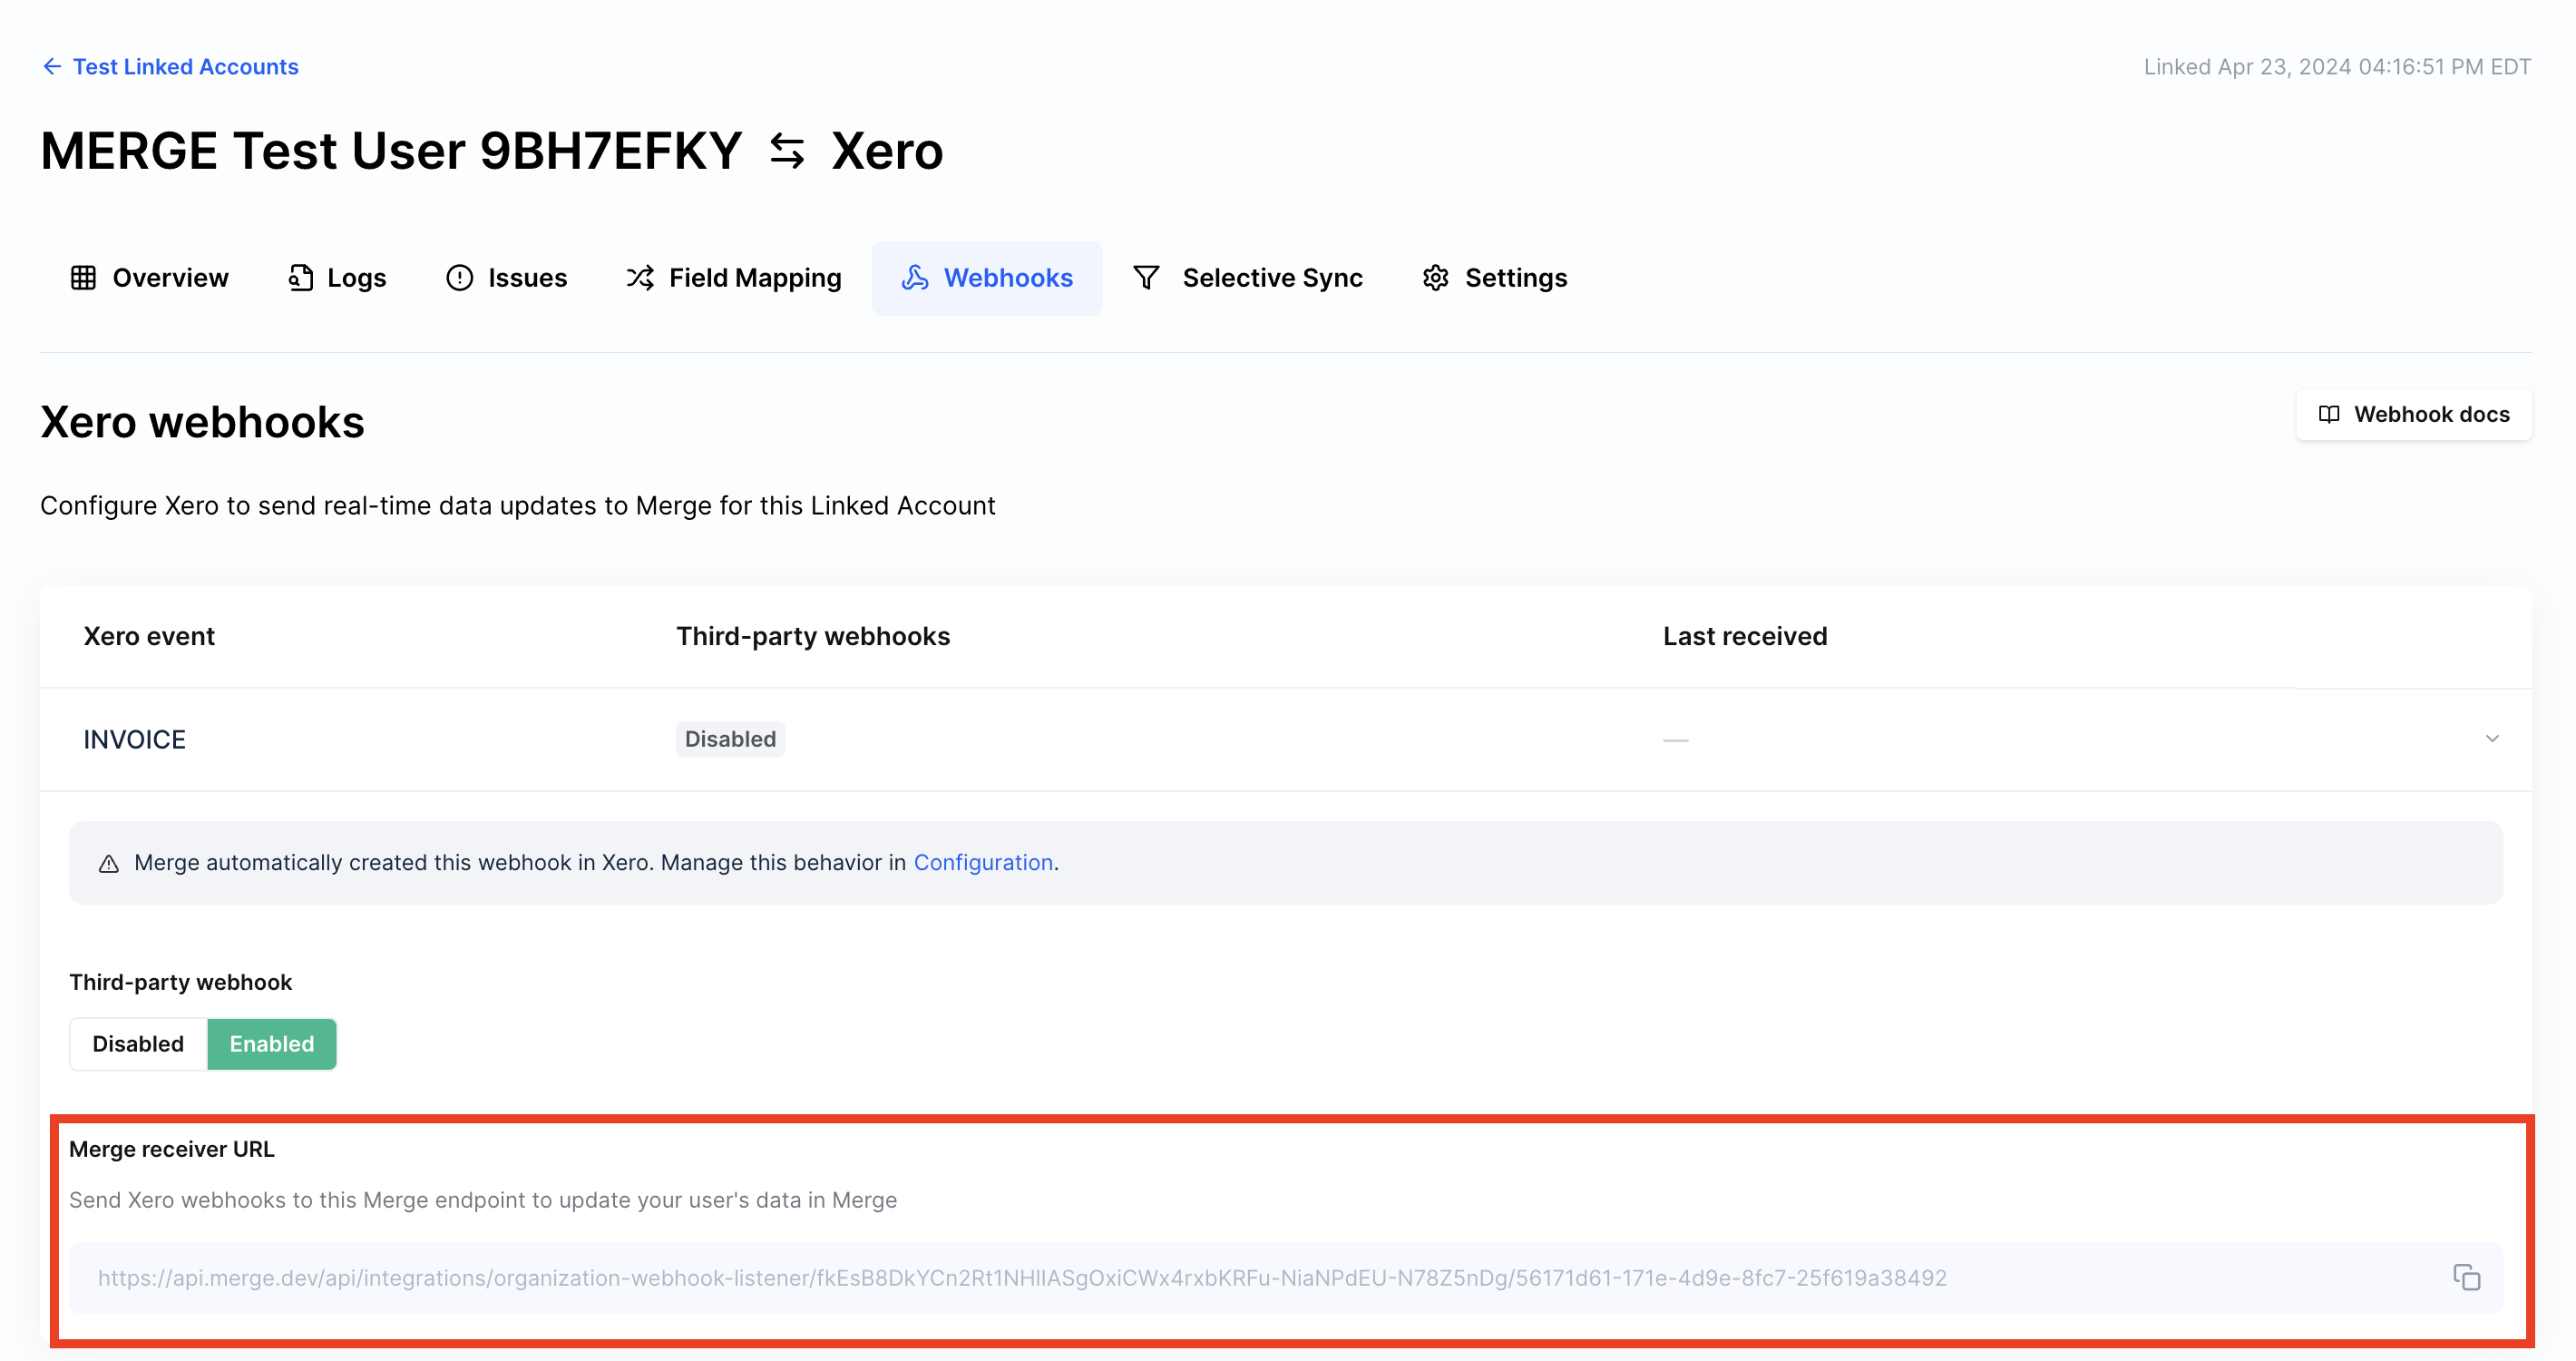Switch to the Webhooks tab
Viewport: 2576px width, 1361px height.
click(986, 278)
